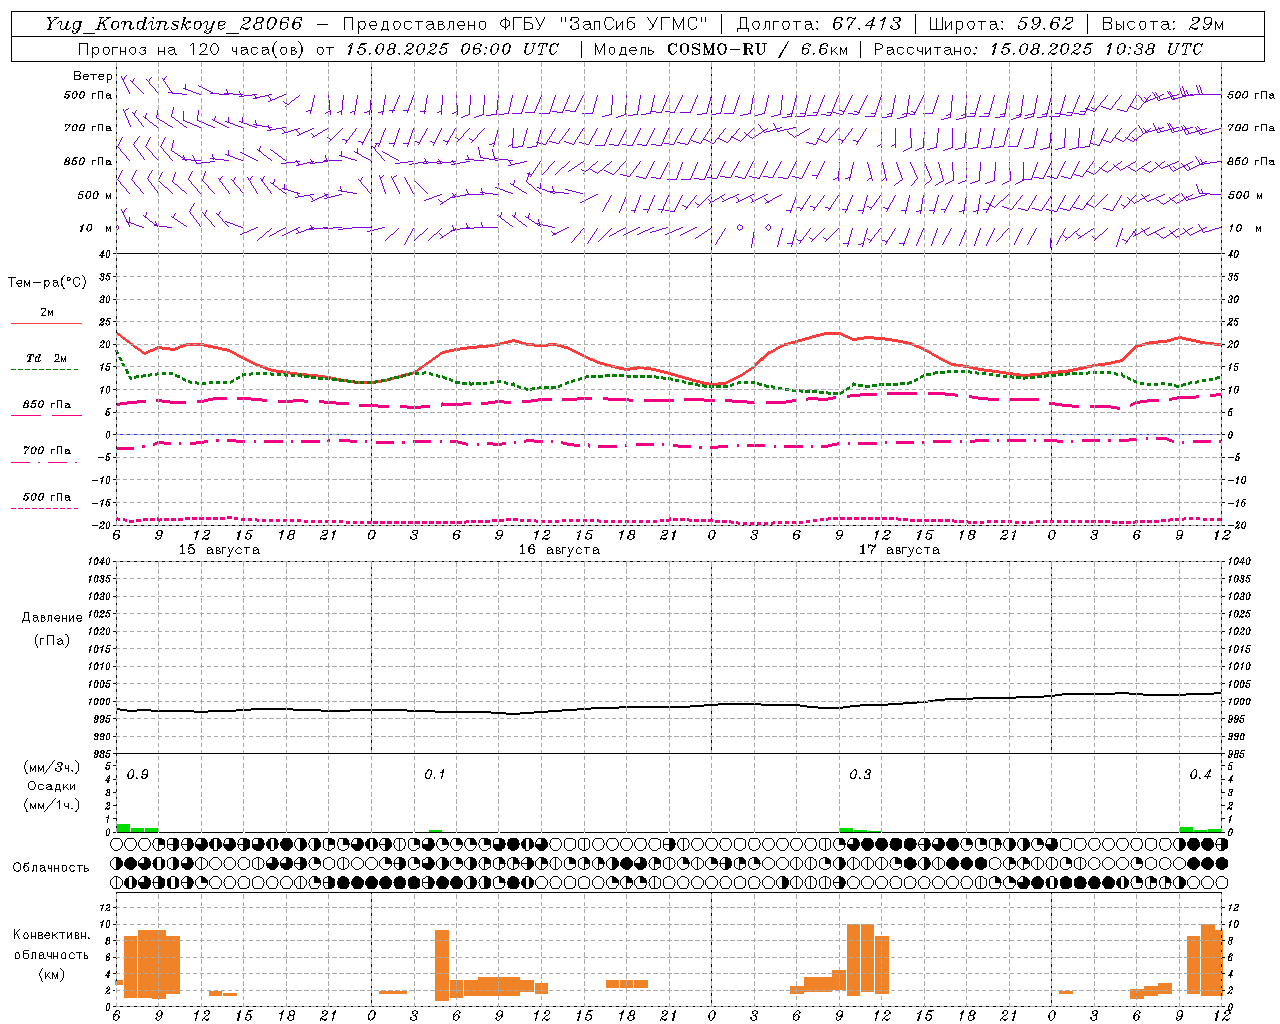
Task: Click the Широта: 59.62 header value
Action: click(1001, 24)
